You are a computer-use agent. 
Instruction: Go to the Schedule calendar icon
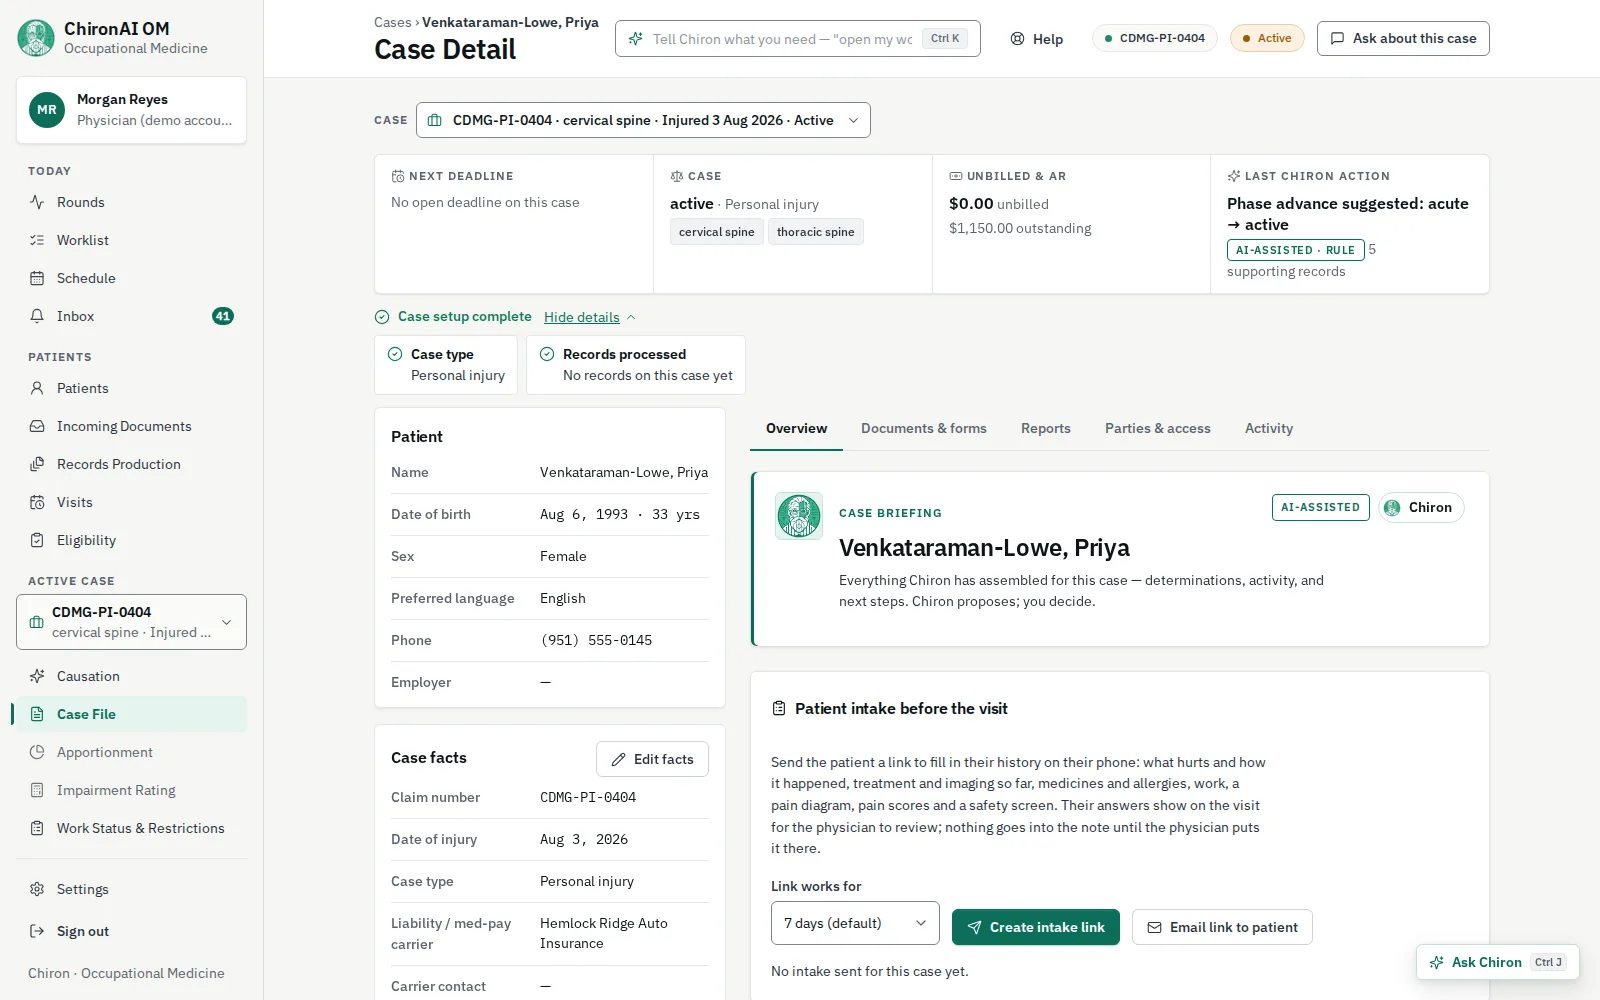coord(37,278)
